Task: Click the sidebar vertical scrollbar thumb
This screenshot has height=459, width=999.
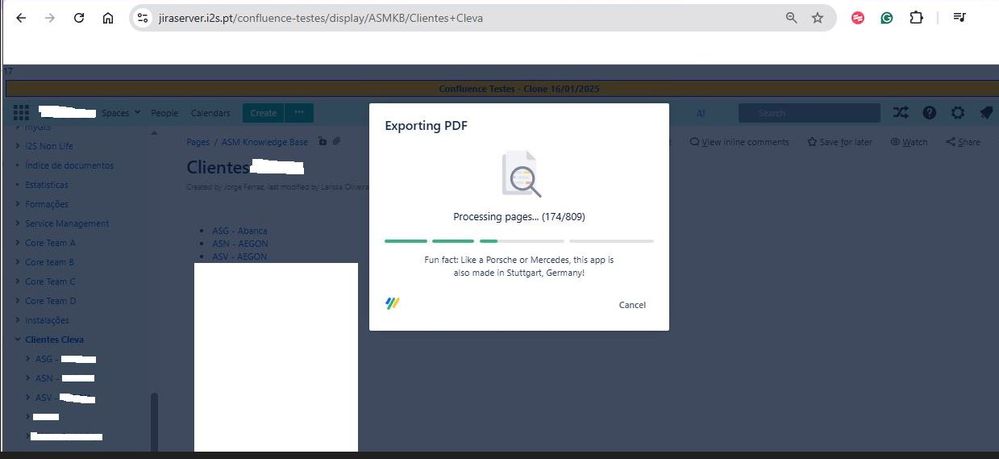Action: click(x=154, y=421)
